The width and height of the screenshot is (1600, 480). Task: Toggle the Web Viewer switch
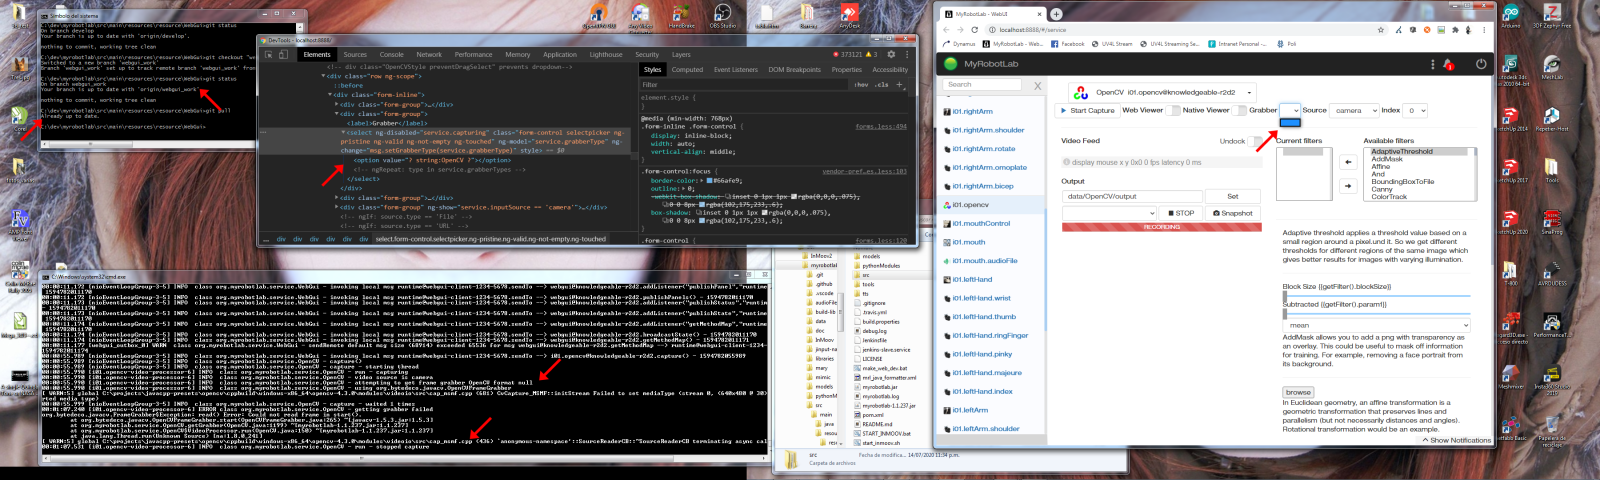1174,110
